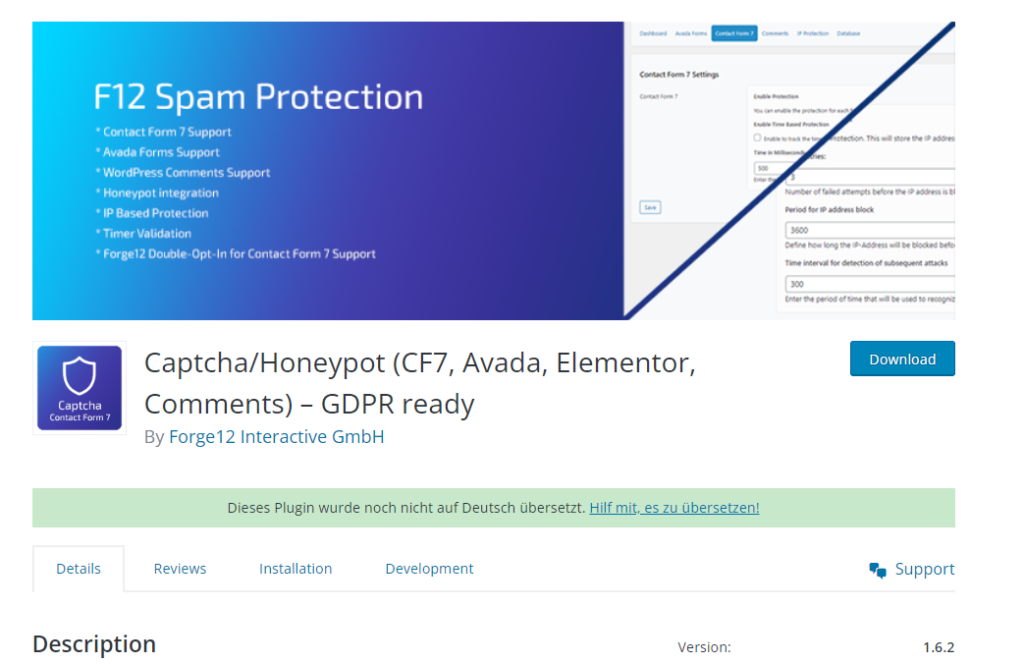Click the 'Contact Form 7' tab in banner screenshot
This screenshot has width=1024, height=664.
click(x=734, y=33)
